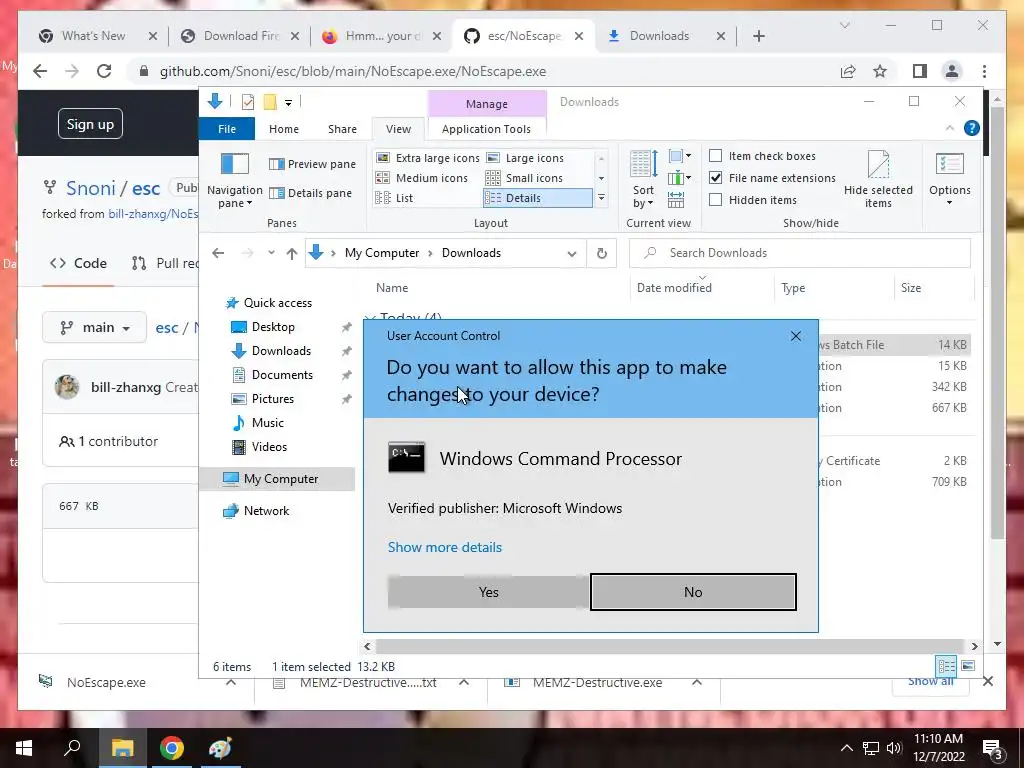1024x768 pixels.
Task: Refresh the Downloads folder view
Action: click(x=601, y=253)
